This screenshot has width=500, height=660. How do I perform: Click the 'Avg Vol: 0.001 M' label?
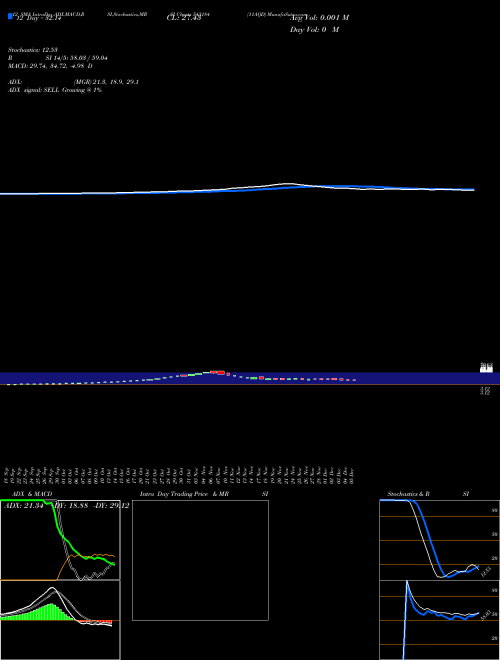click(x=319, y=18)
